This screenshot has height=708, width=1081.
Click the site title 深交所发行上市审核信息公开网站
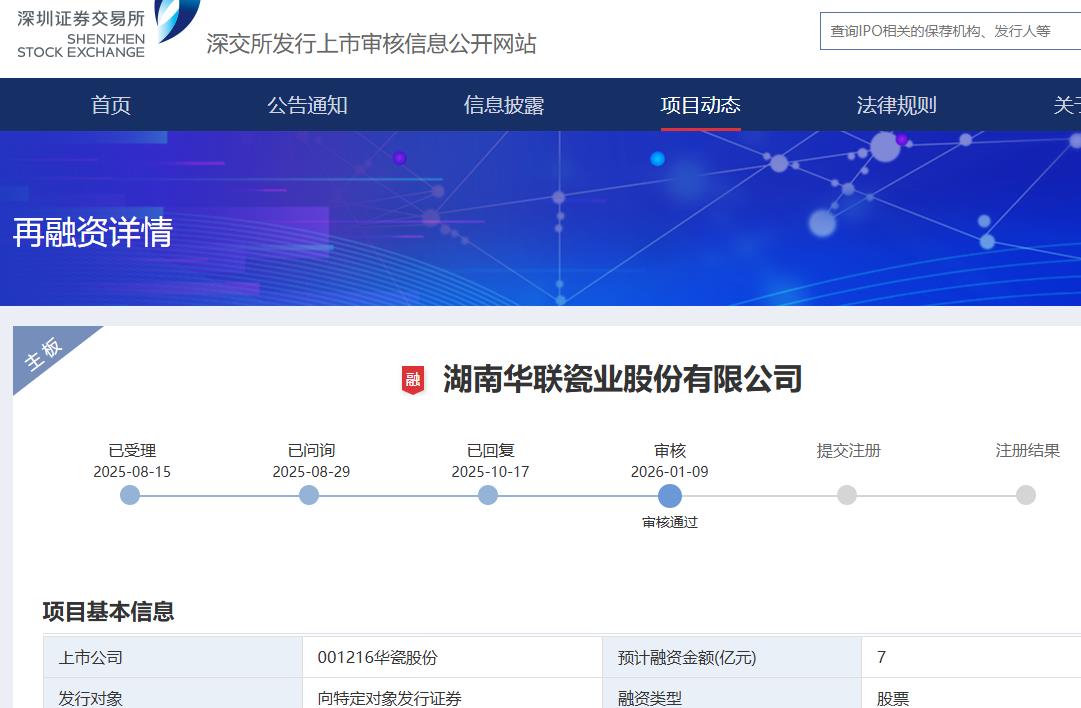coord(371,44)
